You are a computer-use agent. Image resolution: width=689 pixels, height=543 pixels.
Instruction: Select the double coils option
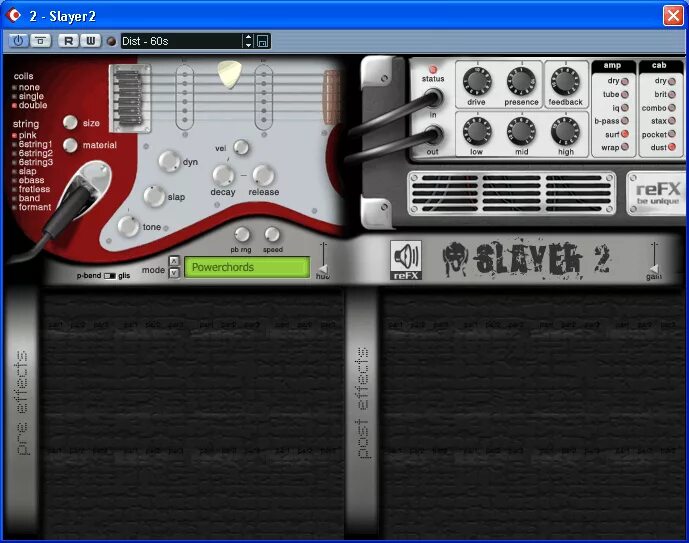[x=30, y=105]
